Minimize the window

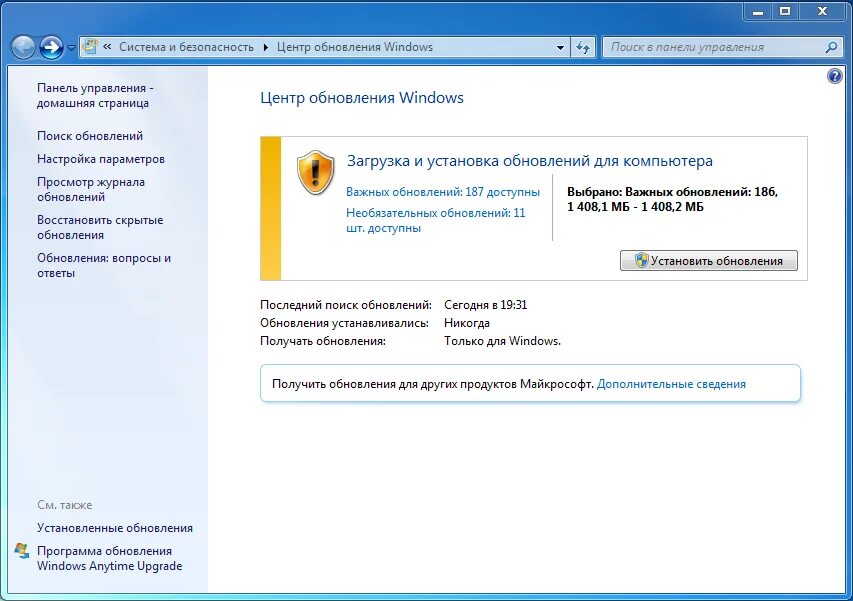coord(758,11)
